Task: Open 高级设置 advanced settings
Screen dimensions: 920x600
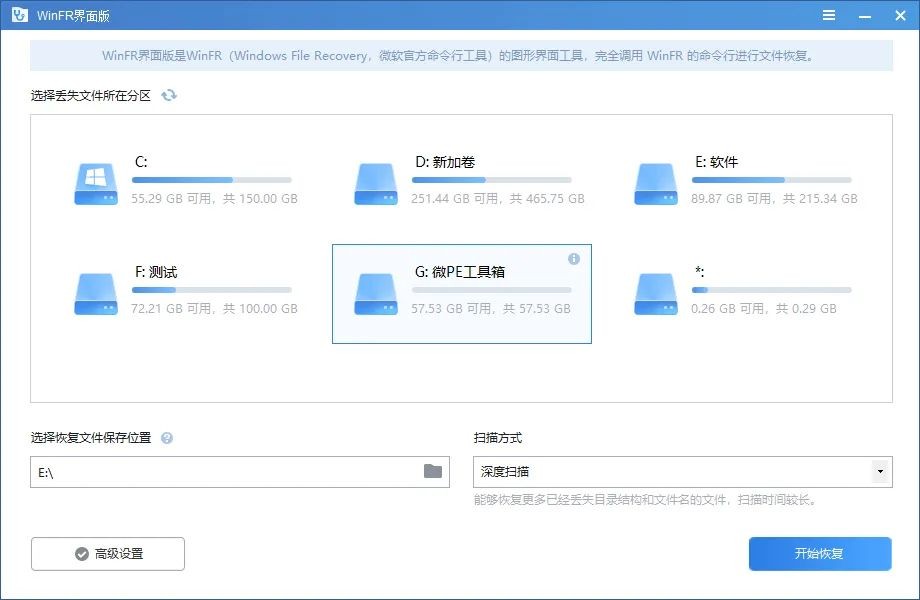Action: (x=108, y=554)
